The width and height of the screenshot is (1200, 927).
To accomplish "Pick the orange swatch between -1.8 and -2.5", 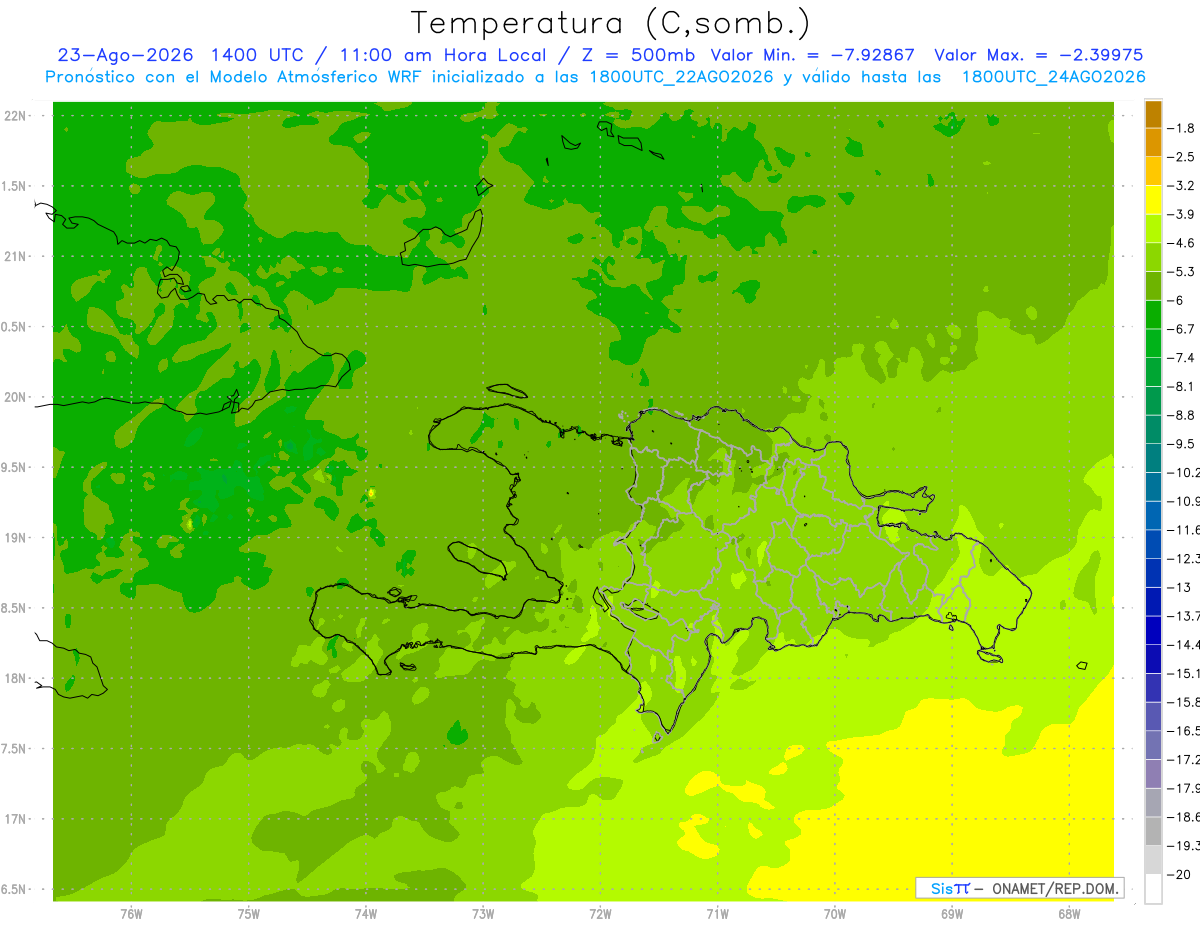I will (1153, 142).
